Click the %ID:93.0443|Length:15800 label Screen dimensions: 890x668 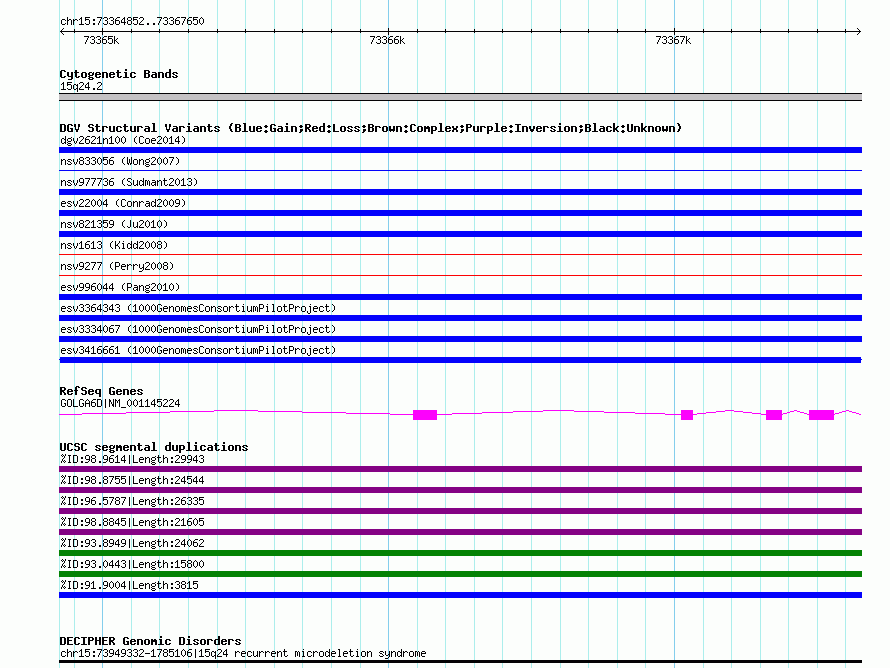click(132, 564)
